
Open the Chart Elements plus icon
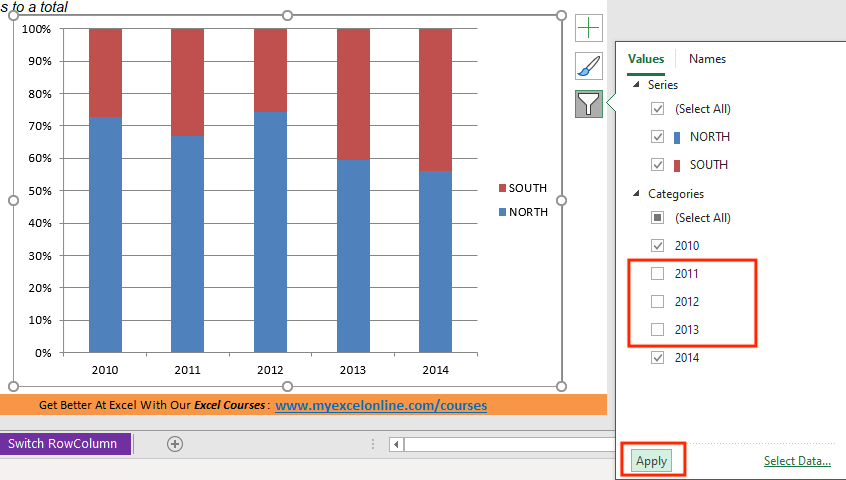pyautogui.click(x=589, y=28)
